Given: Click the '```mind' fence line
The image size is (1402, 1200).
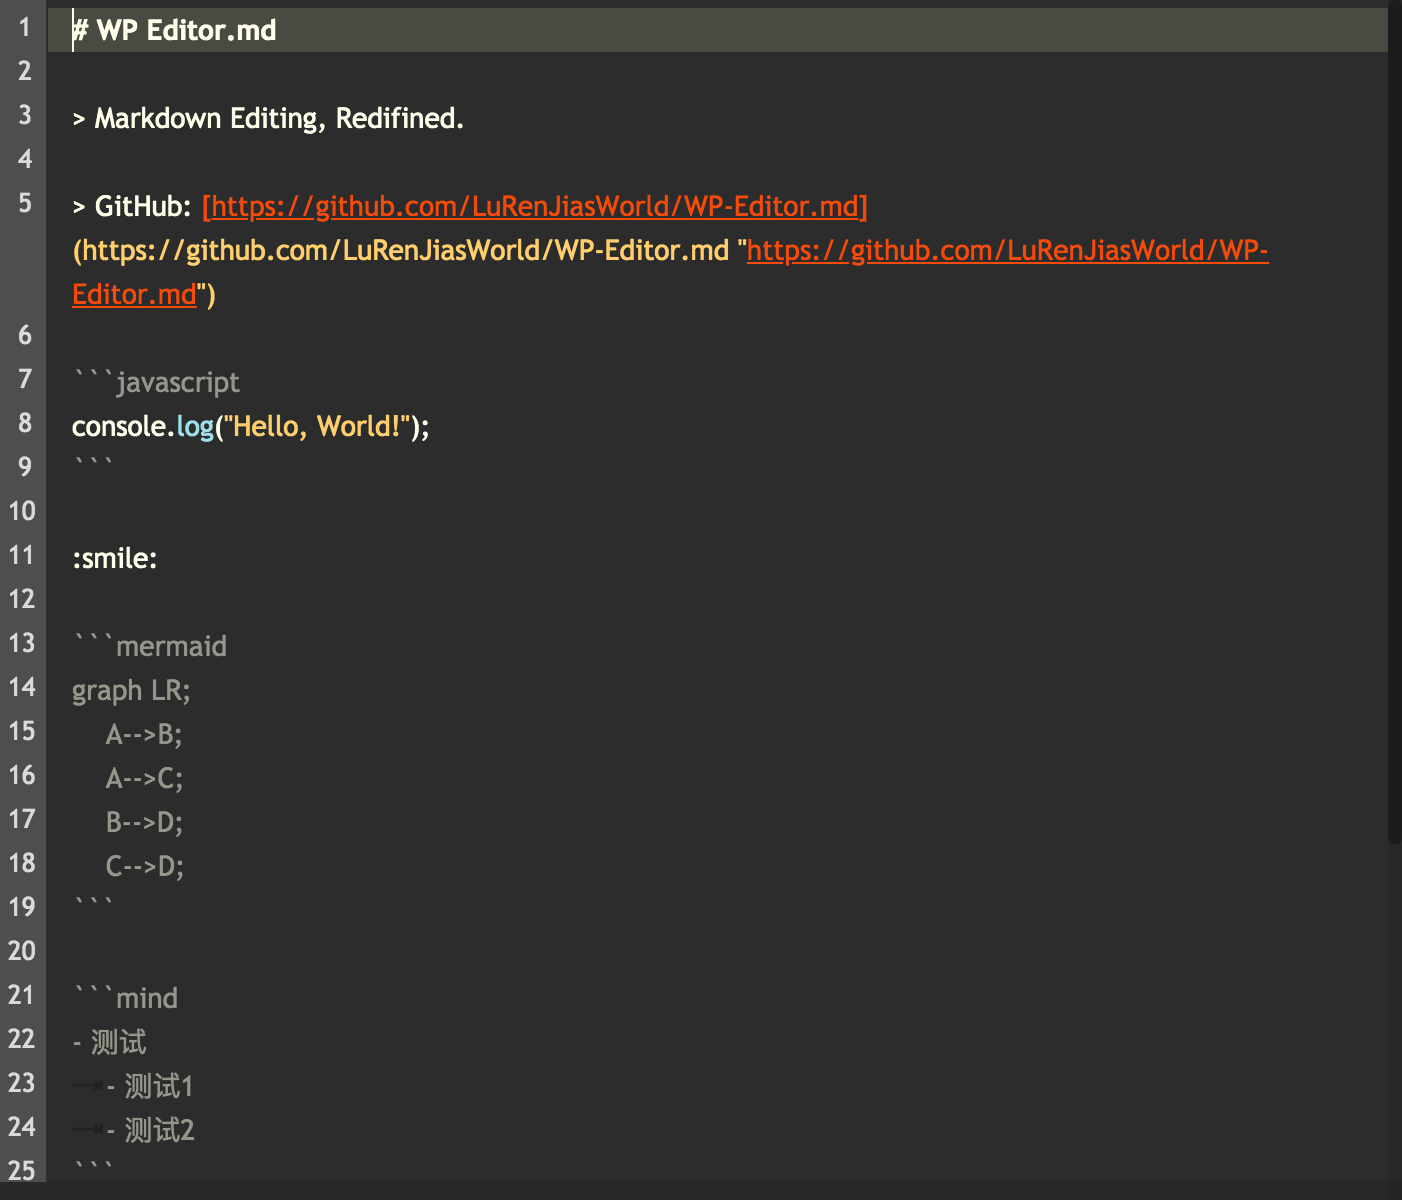Looking at the screenshot, I should (x=125, y=998).
